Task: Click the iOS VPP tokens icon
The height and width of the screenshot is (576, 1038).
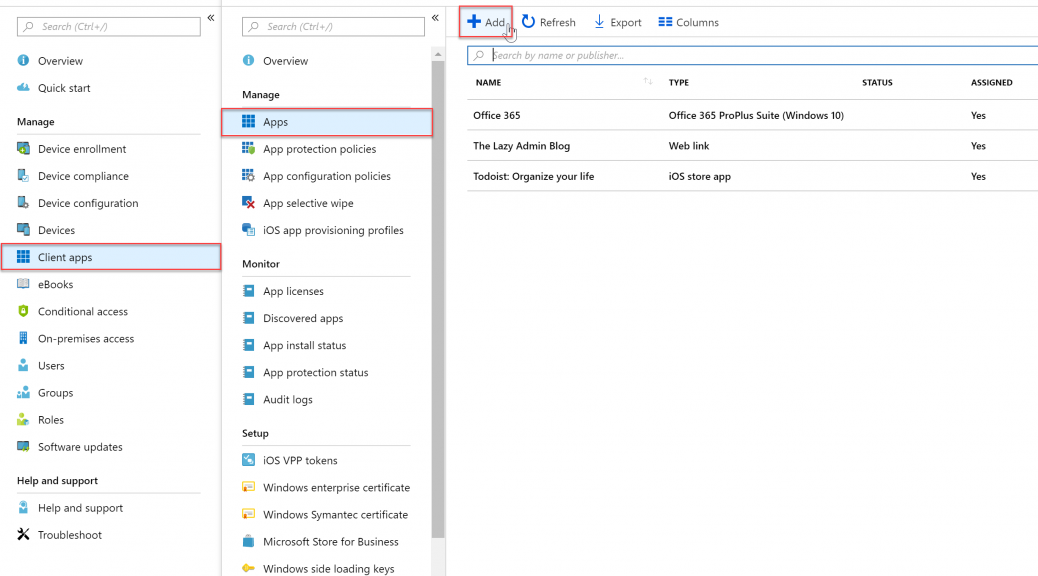Action: (x=248, y=461)
